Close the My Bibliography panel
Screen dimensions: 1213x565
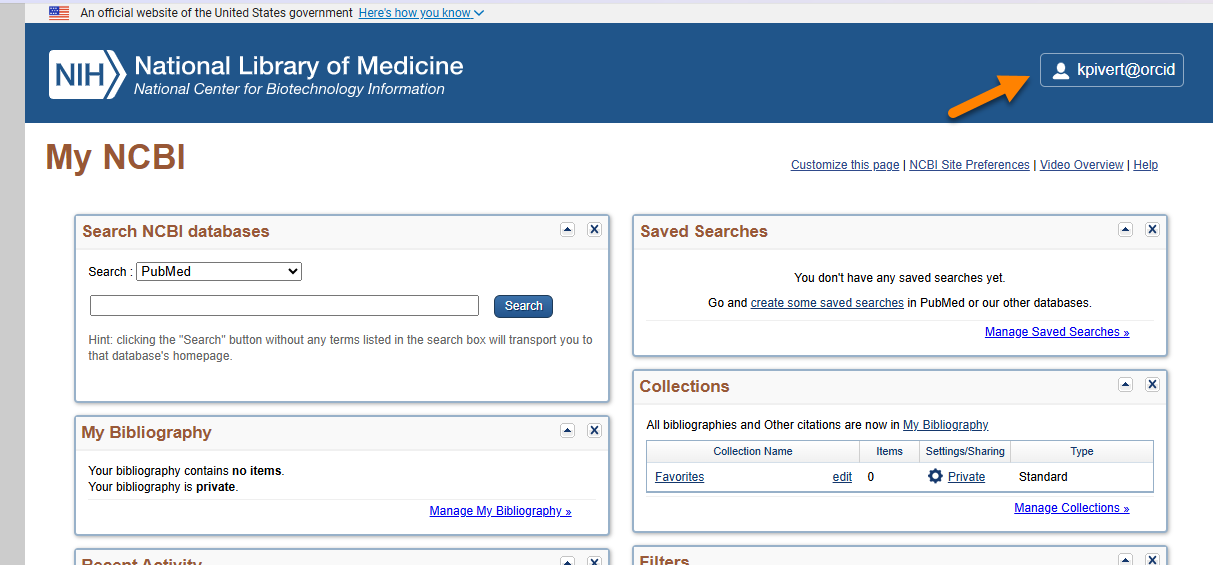(594, 430)
